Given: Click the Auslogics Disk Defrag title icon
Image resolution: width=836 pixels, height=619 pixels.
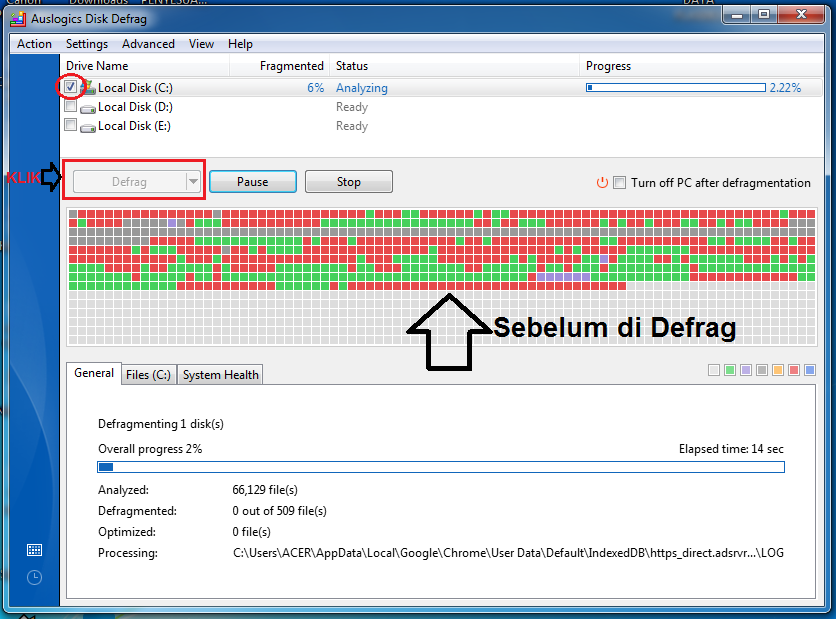Looking at the screenshot, I should (x=18, y=19).
